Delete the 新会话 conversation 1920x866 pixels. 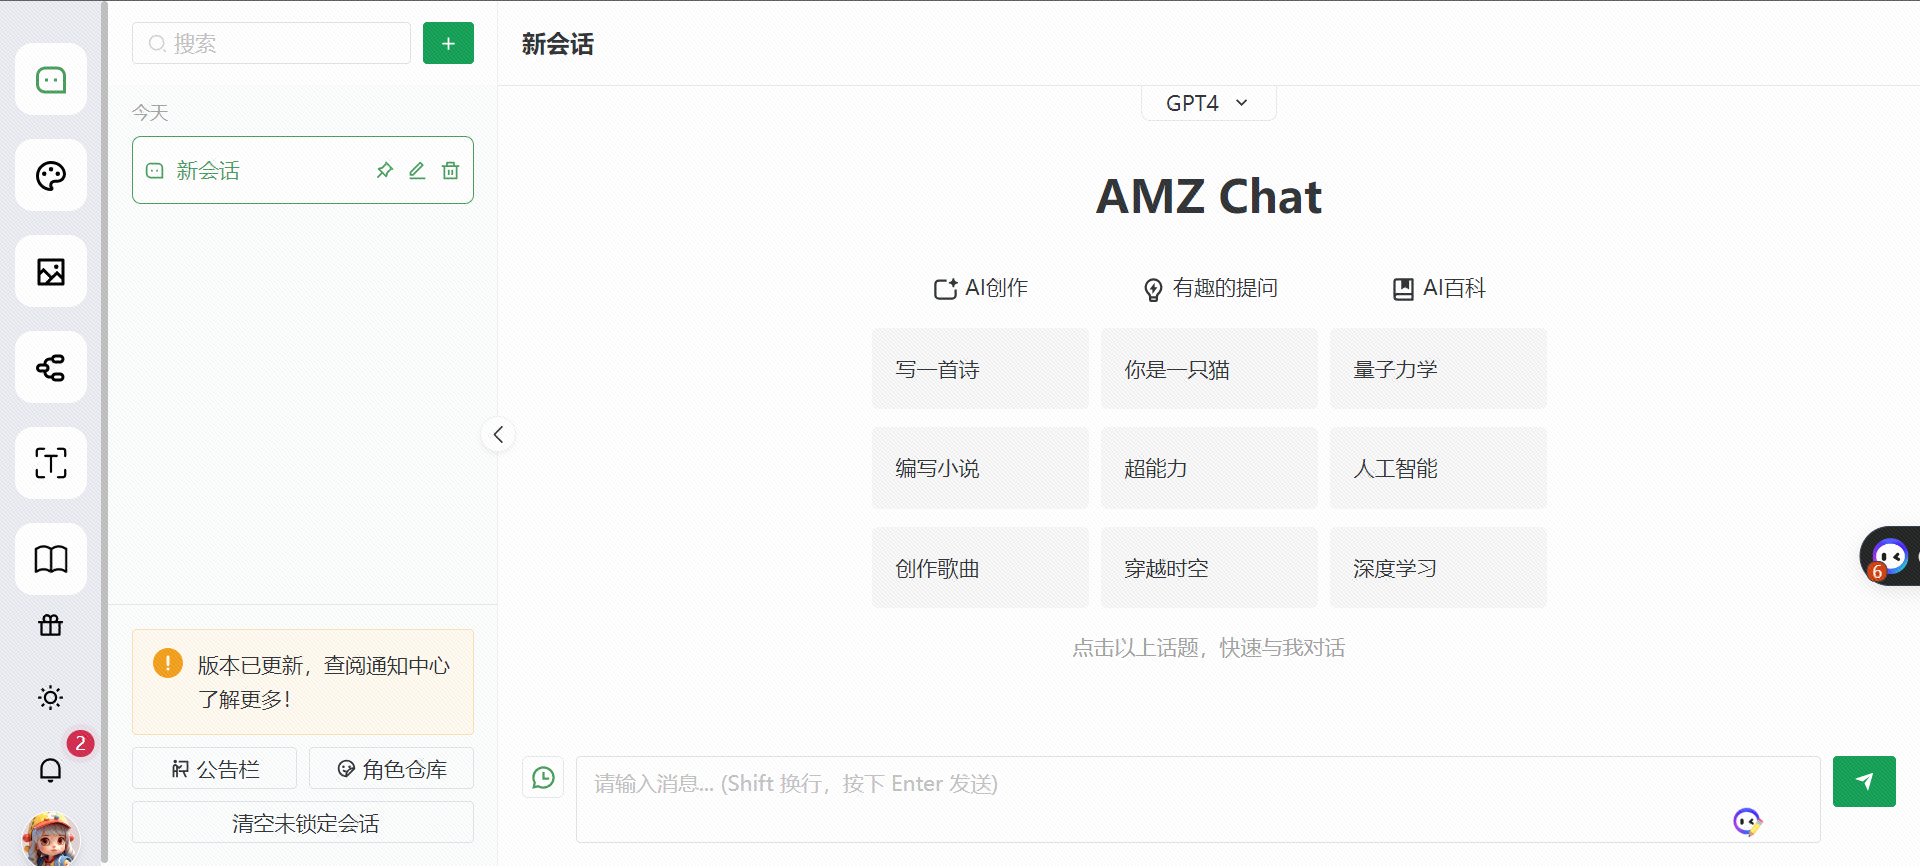[x=451, y=171]
